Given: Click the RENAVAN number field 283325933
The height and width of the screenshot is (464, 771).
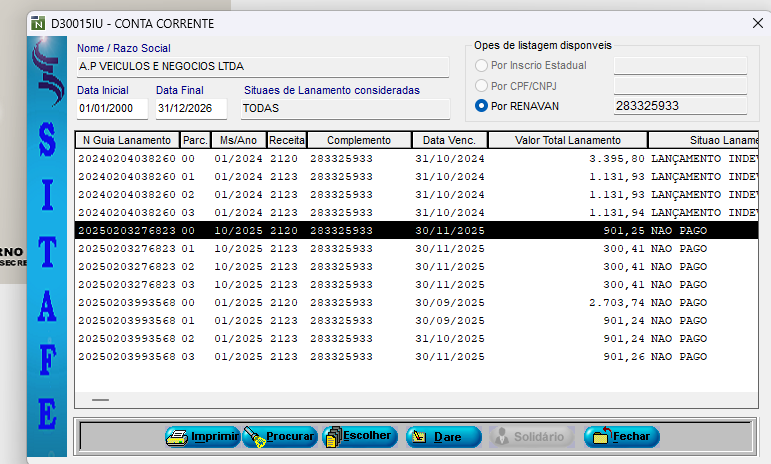Looking at the screenshot, I should [x=680, y=106].
